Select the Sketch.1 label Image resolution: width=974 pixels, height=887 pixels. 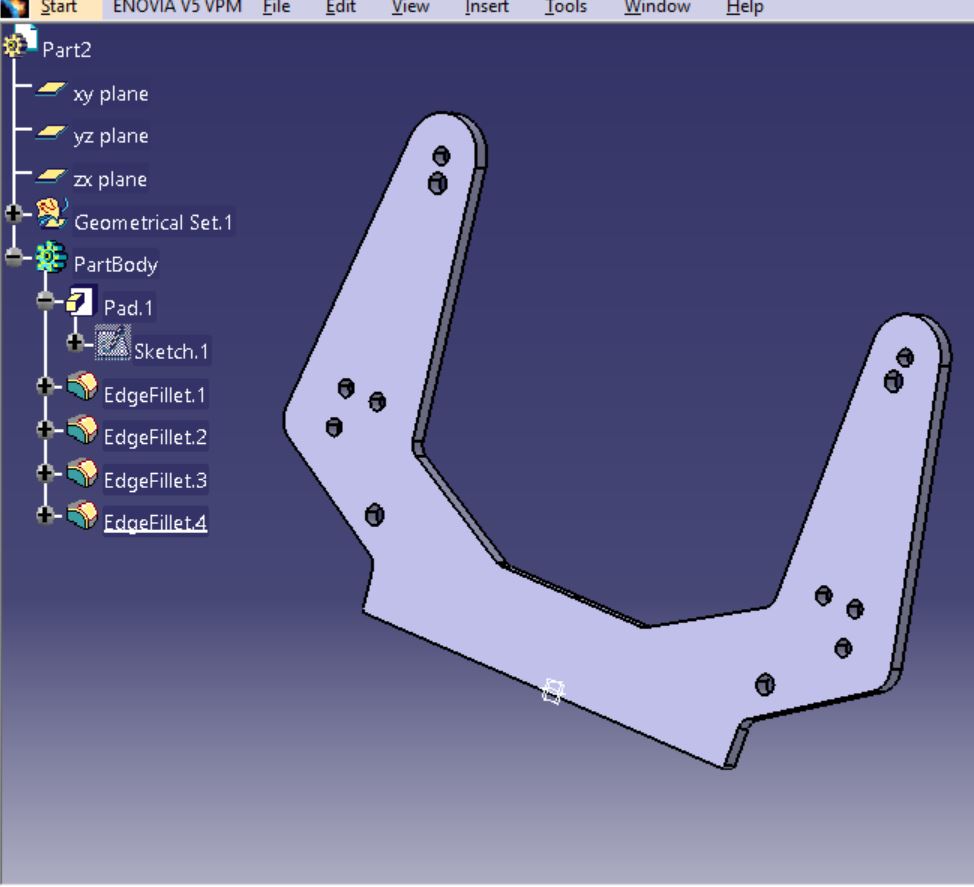pos(171,352)
